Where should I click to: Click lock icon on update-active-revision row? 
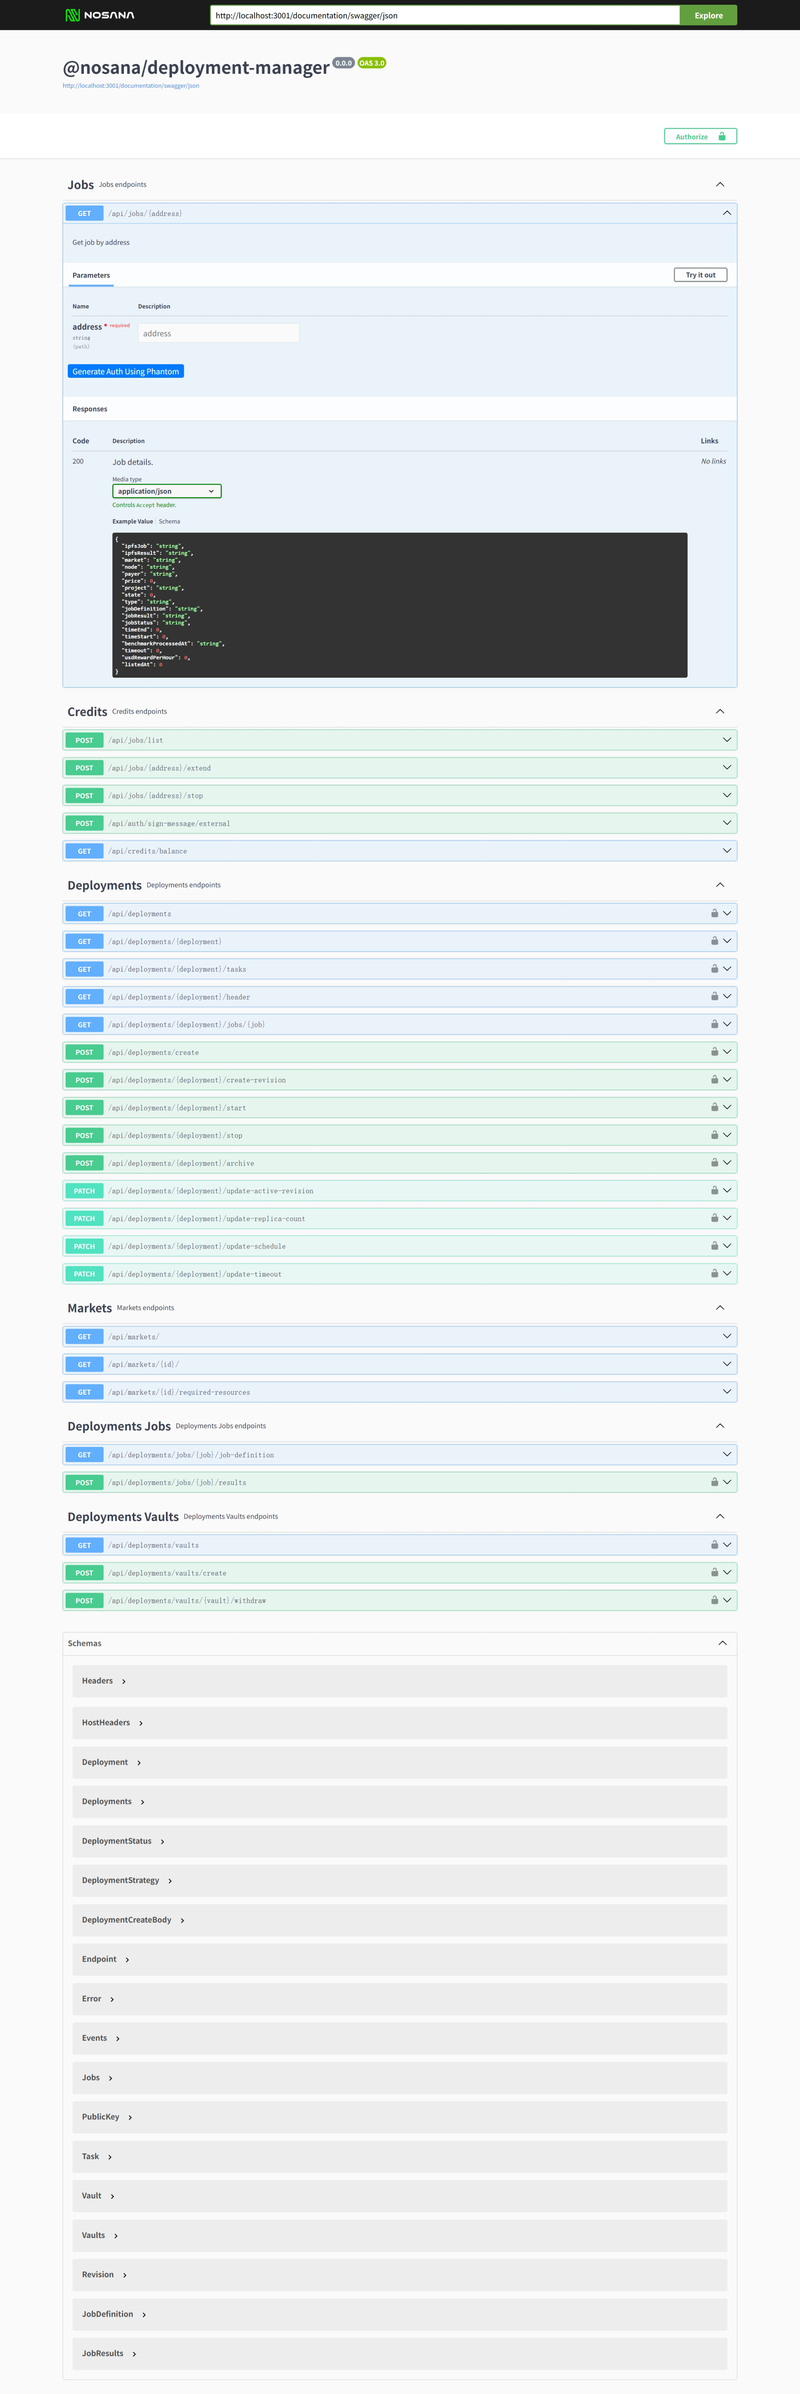714,1190
